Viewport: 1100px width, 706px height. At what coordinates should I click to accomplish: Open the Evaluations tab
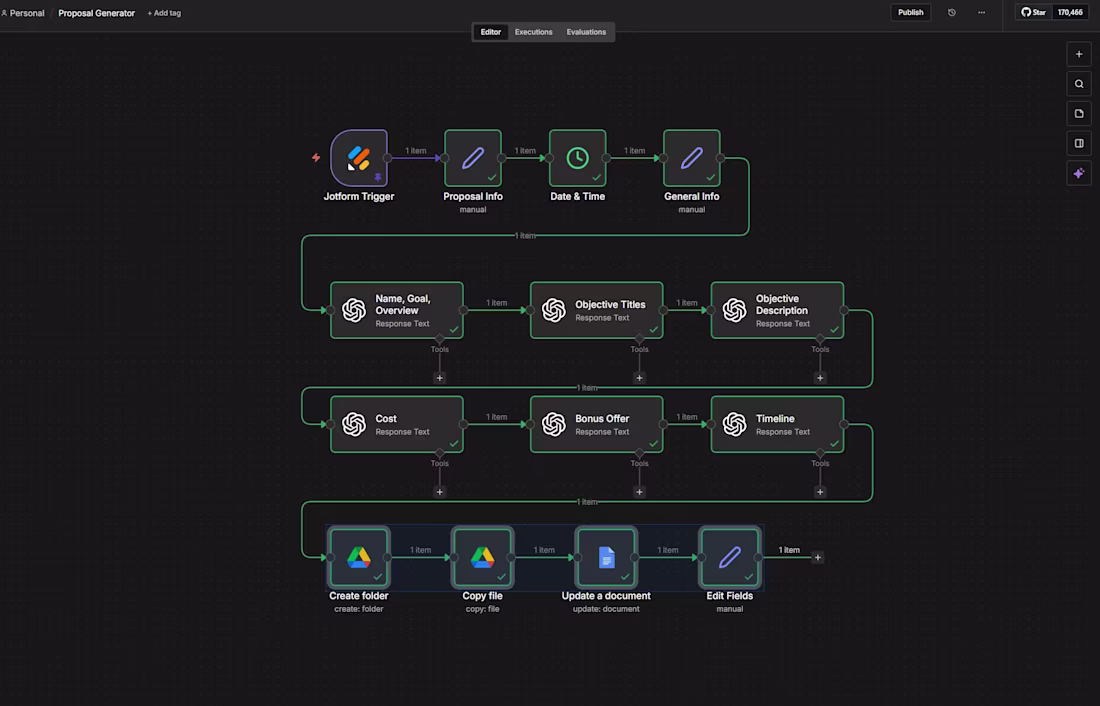[x=586, y=31]
